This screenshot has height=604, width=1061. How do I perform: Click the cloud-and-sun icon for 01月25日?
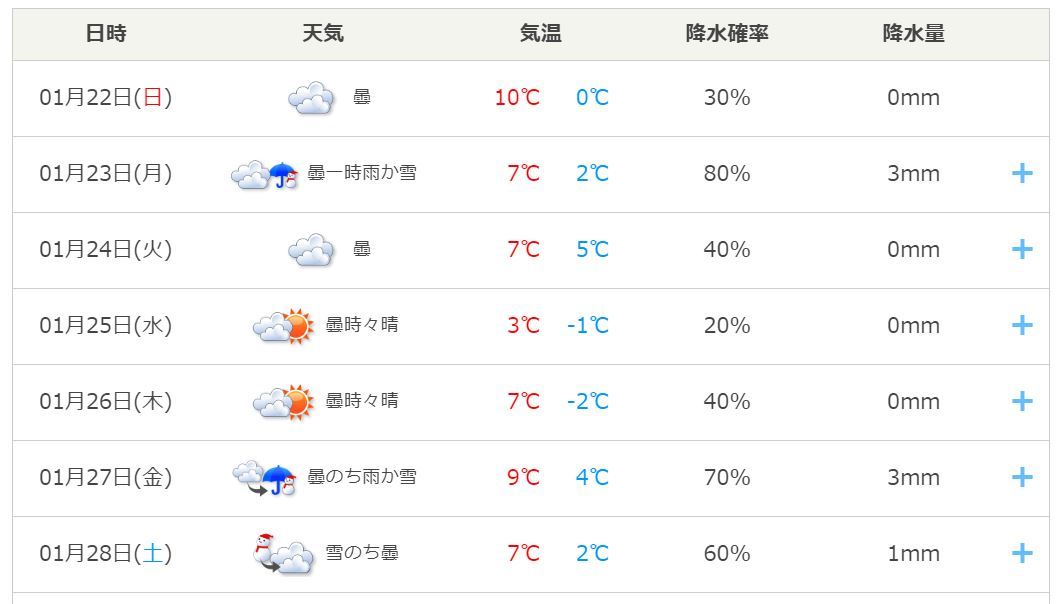pyautogui.click(x=283, y=326)
